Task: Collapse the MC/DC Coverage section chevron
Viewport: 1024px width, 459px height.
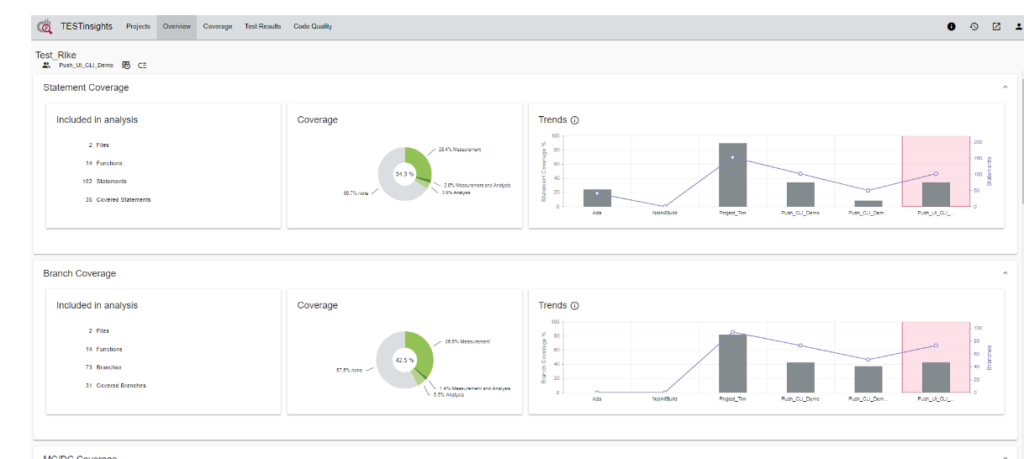Action: point(1004,457)
